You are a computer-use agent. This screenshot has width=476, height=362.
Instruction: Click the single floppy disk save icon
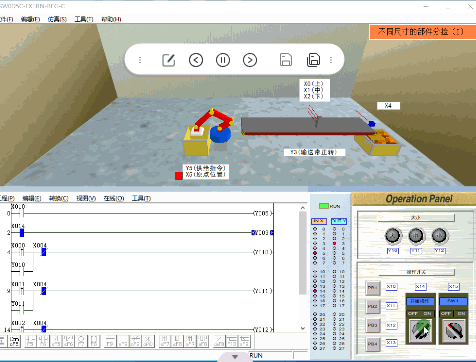(x=286, y=60)
